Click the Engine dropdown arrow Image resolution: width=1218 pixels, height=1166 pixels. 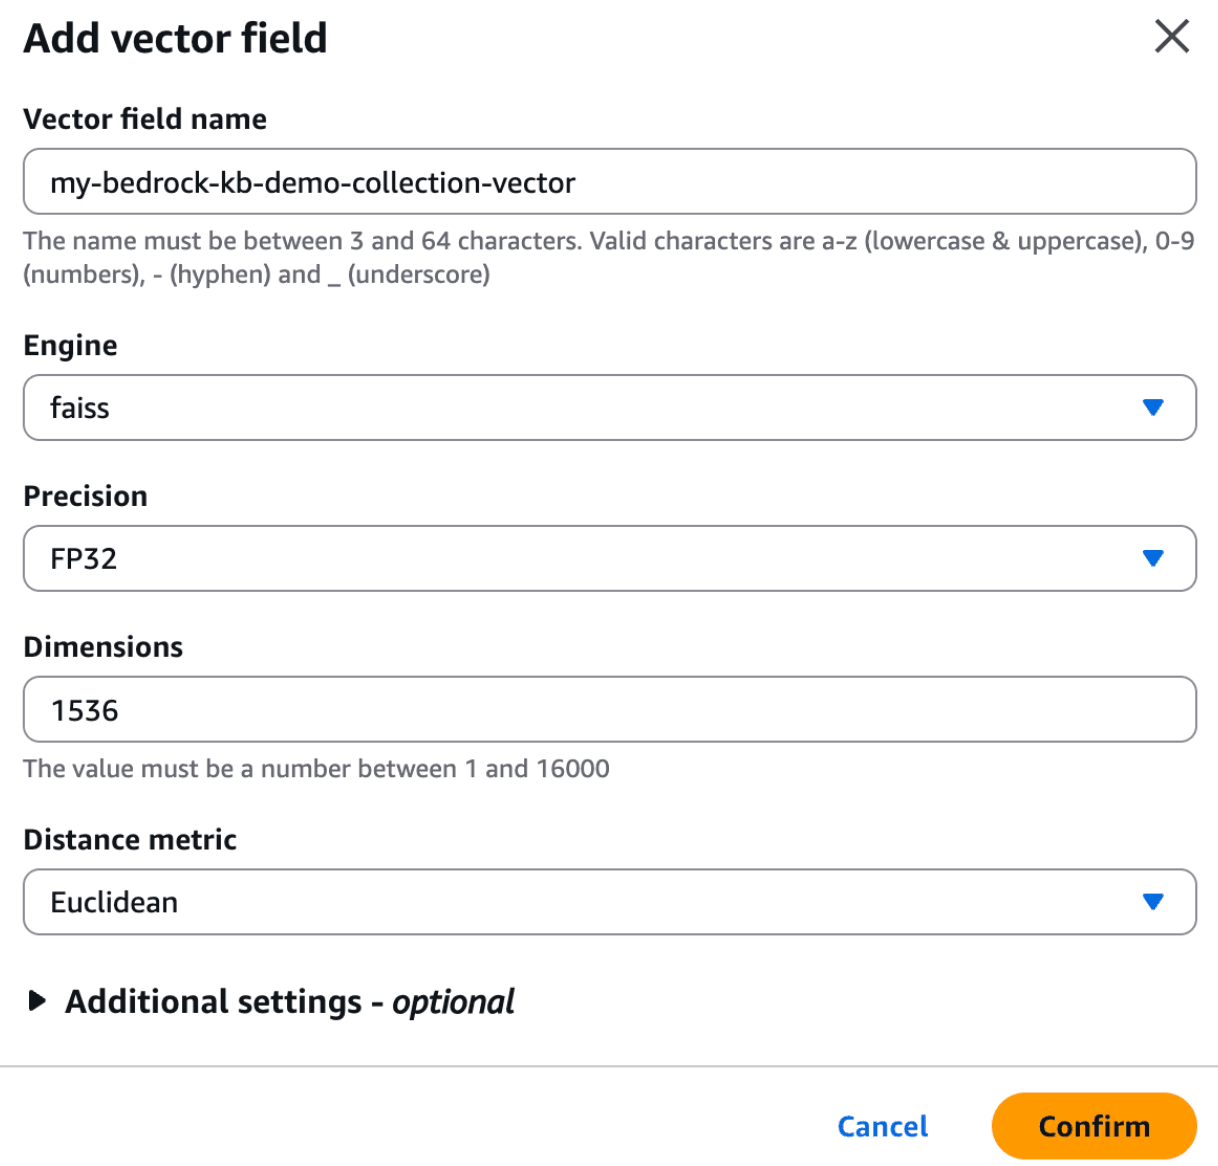(x=1152, y=407)
